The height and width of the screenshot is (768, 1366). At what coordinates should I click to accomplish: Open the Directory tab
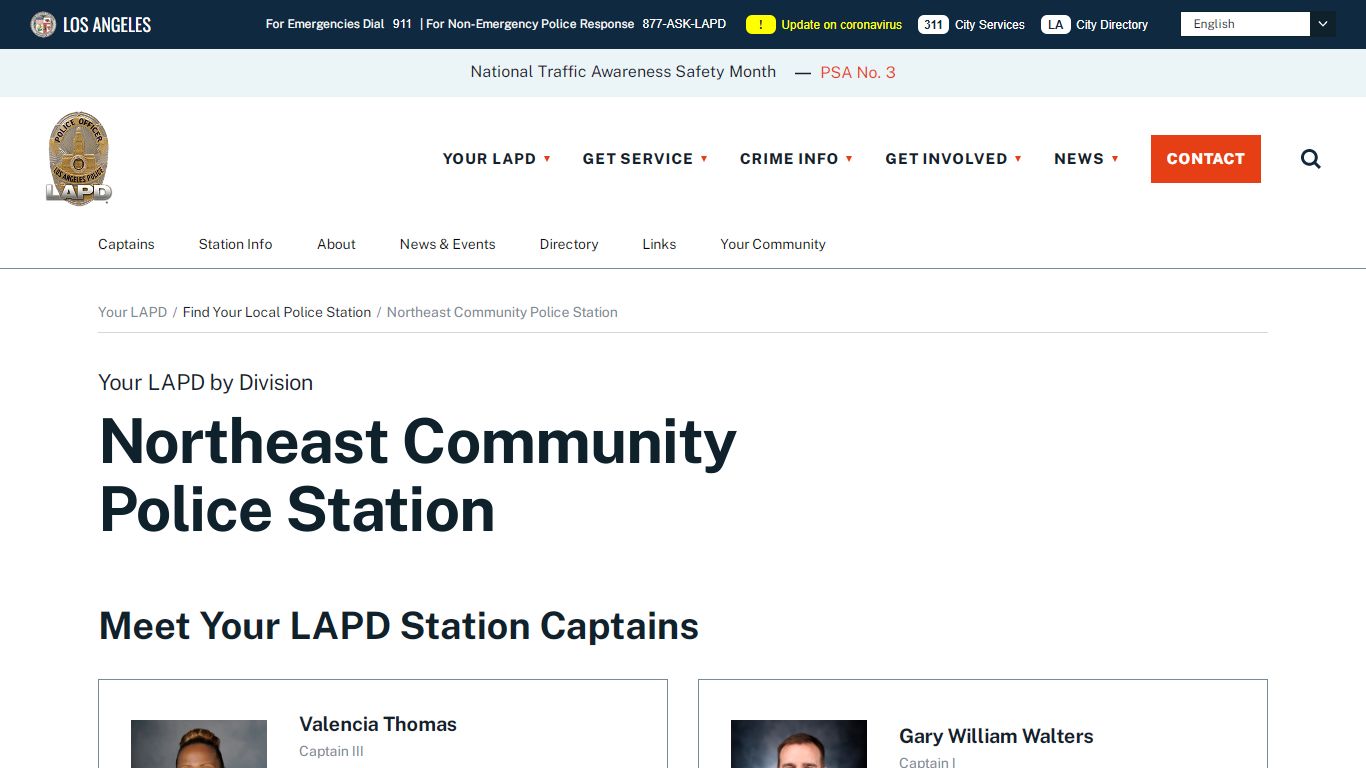pyautogui.click(x=569, y=244)
